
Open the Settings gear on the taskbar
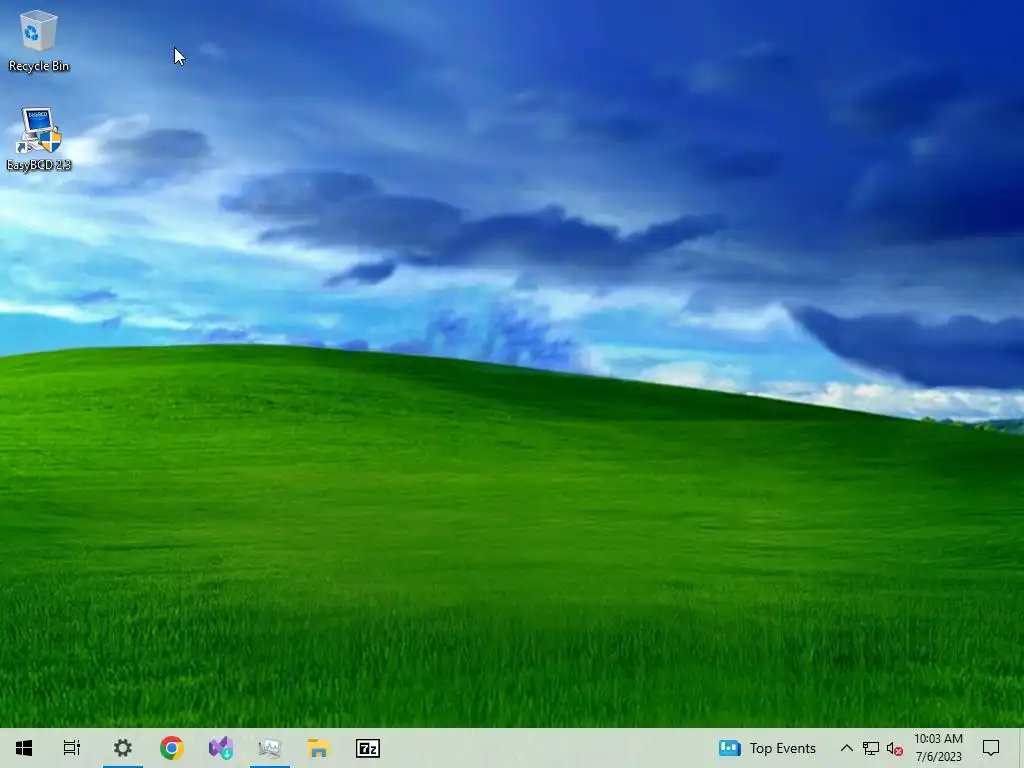point(123,748)
